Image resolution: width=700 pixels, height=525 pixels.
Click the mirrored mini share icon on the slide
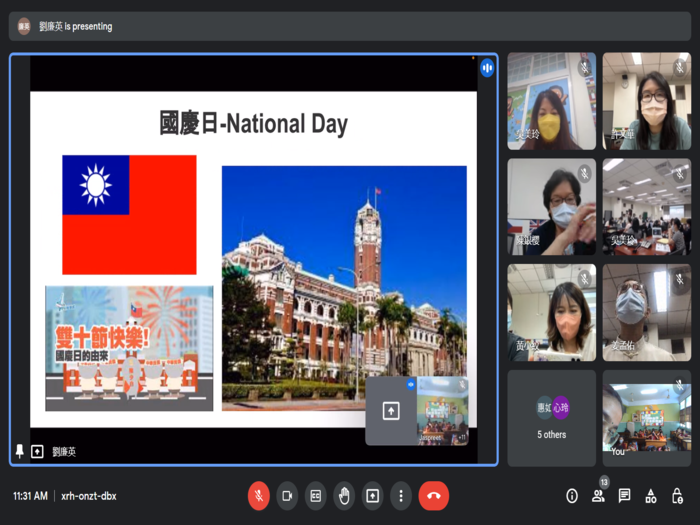click(x=391, y=411)
